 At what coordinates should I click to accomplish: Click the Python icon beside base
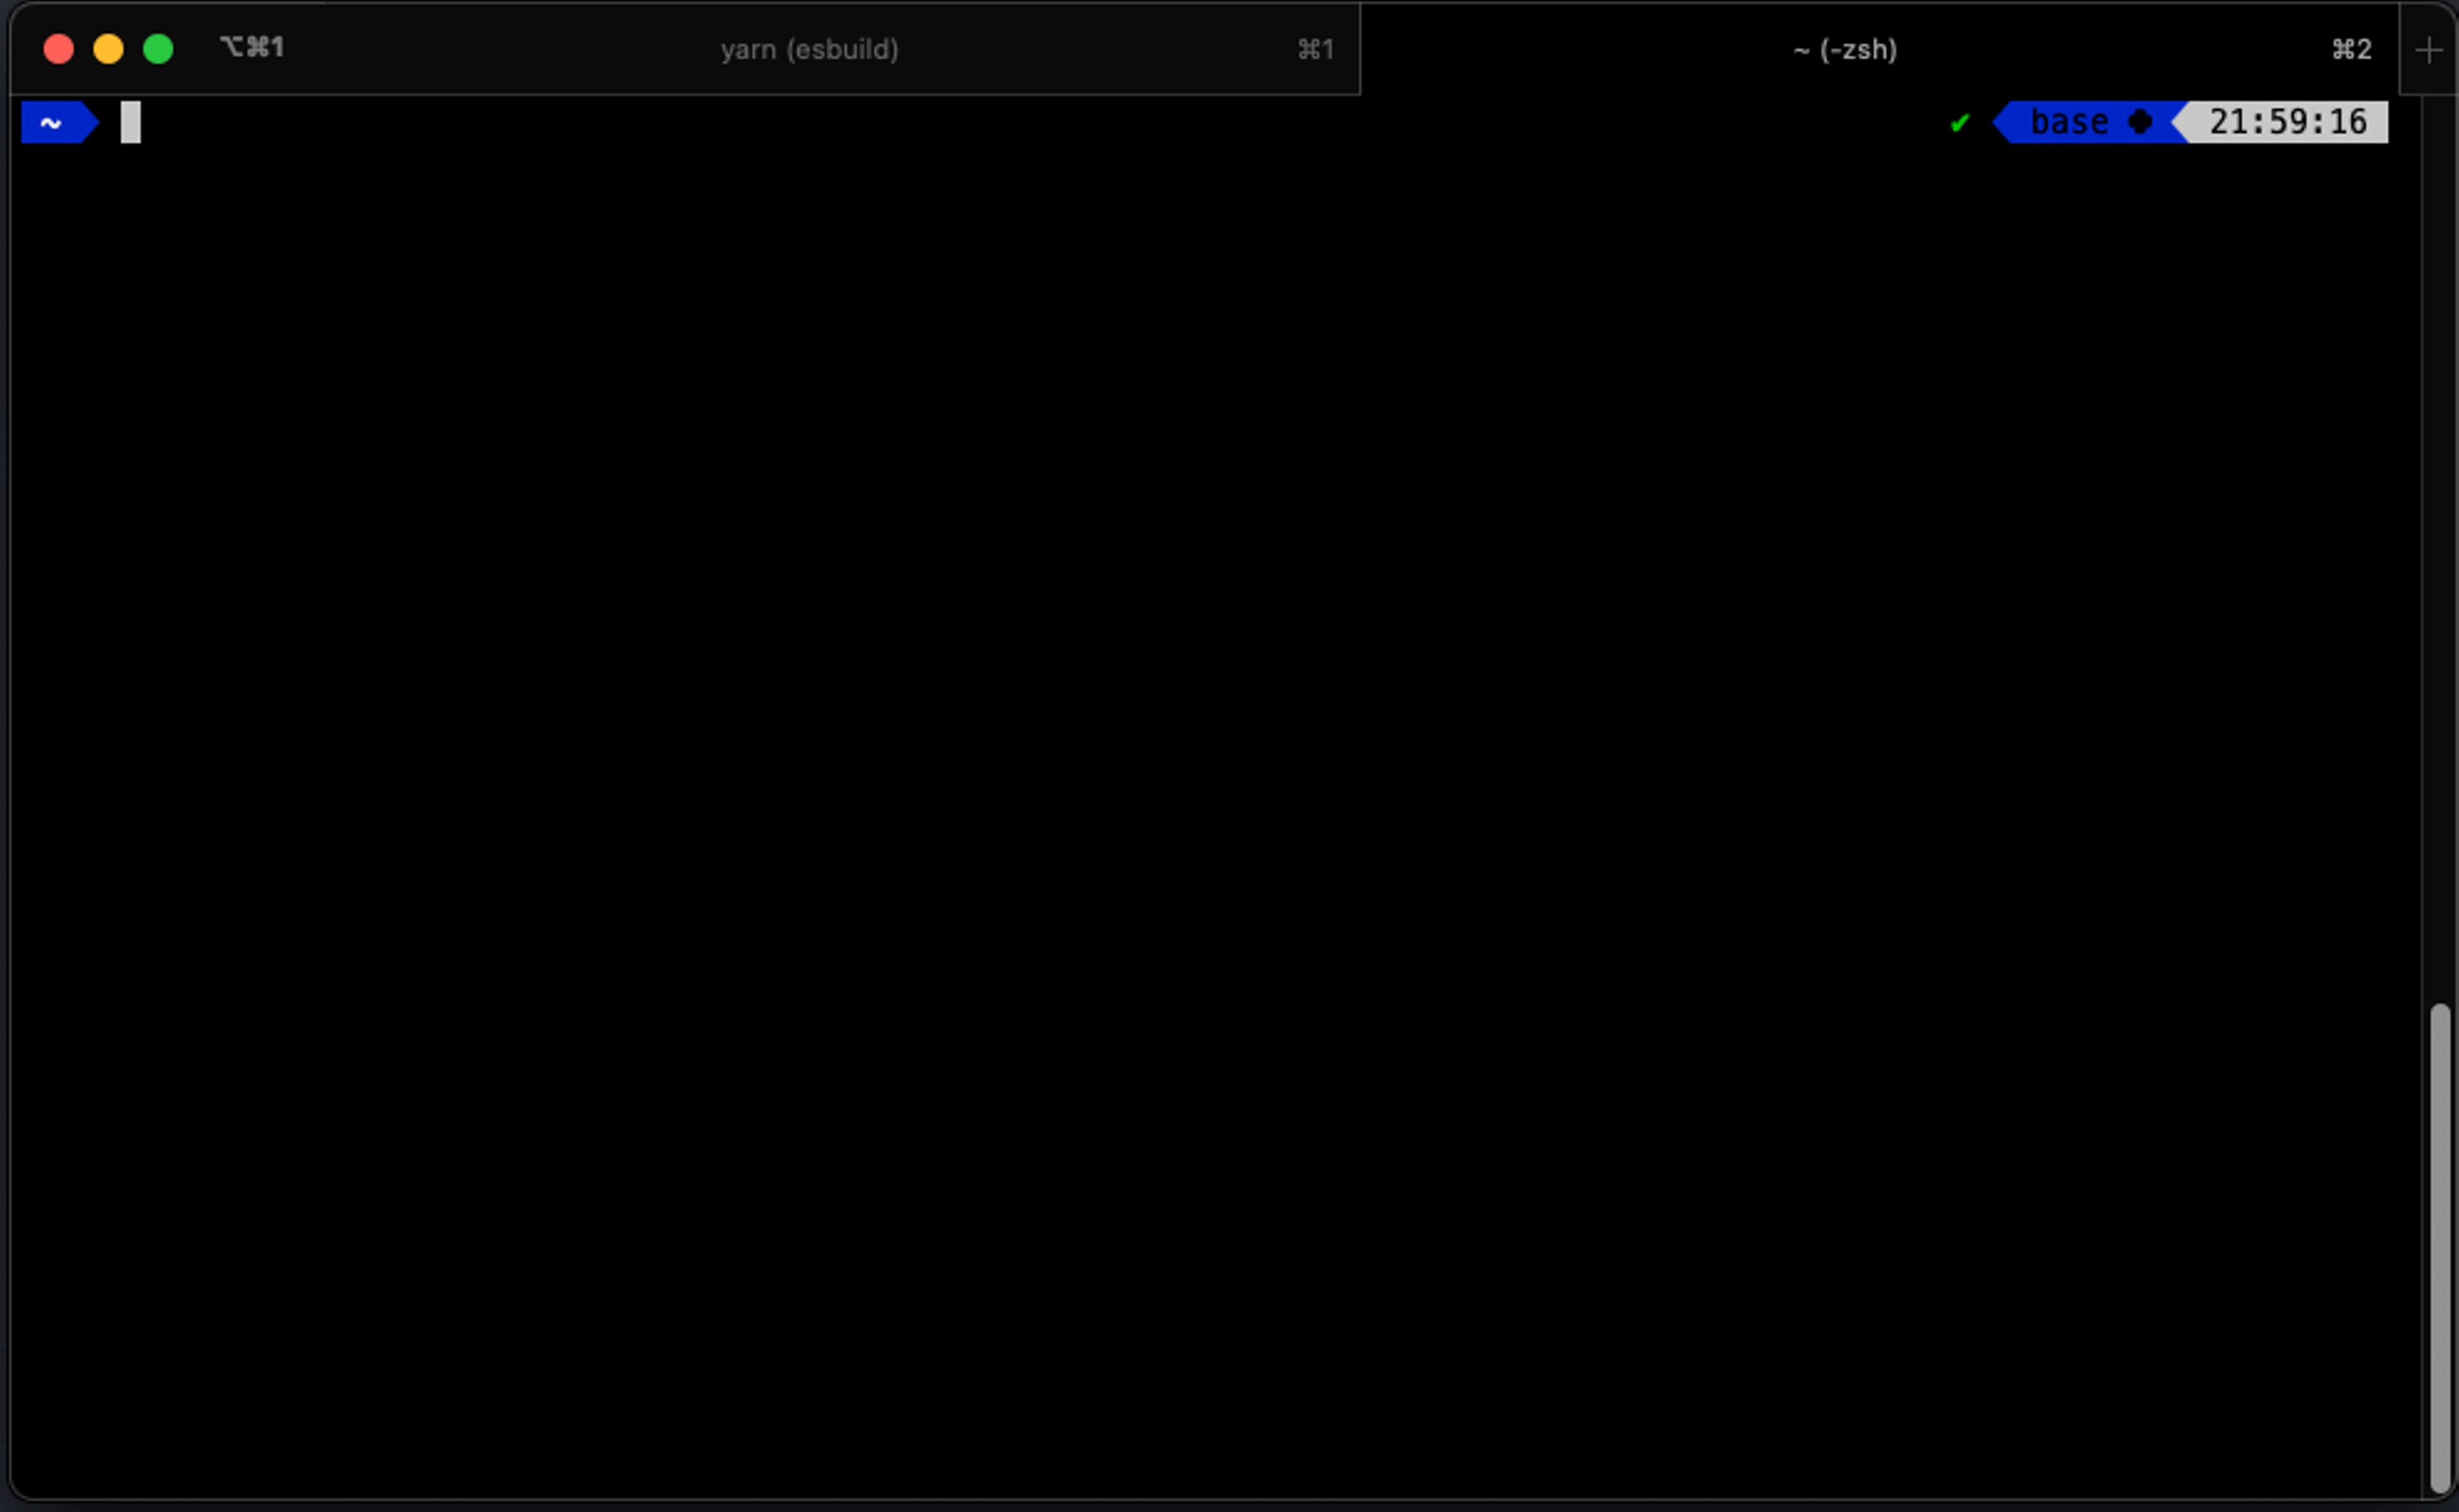(x=2141, y=122)
